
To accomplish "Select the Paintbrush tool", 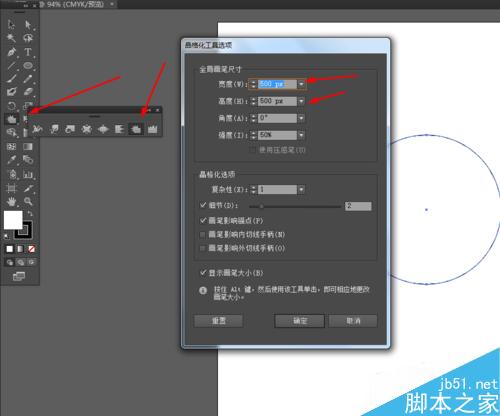I will point(11,79).
